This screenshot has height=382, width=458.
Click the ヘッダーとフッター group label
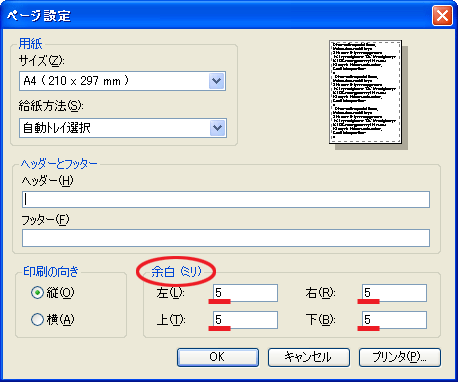pyautogui.click(x=59, y=164)
